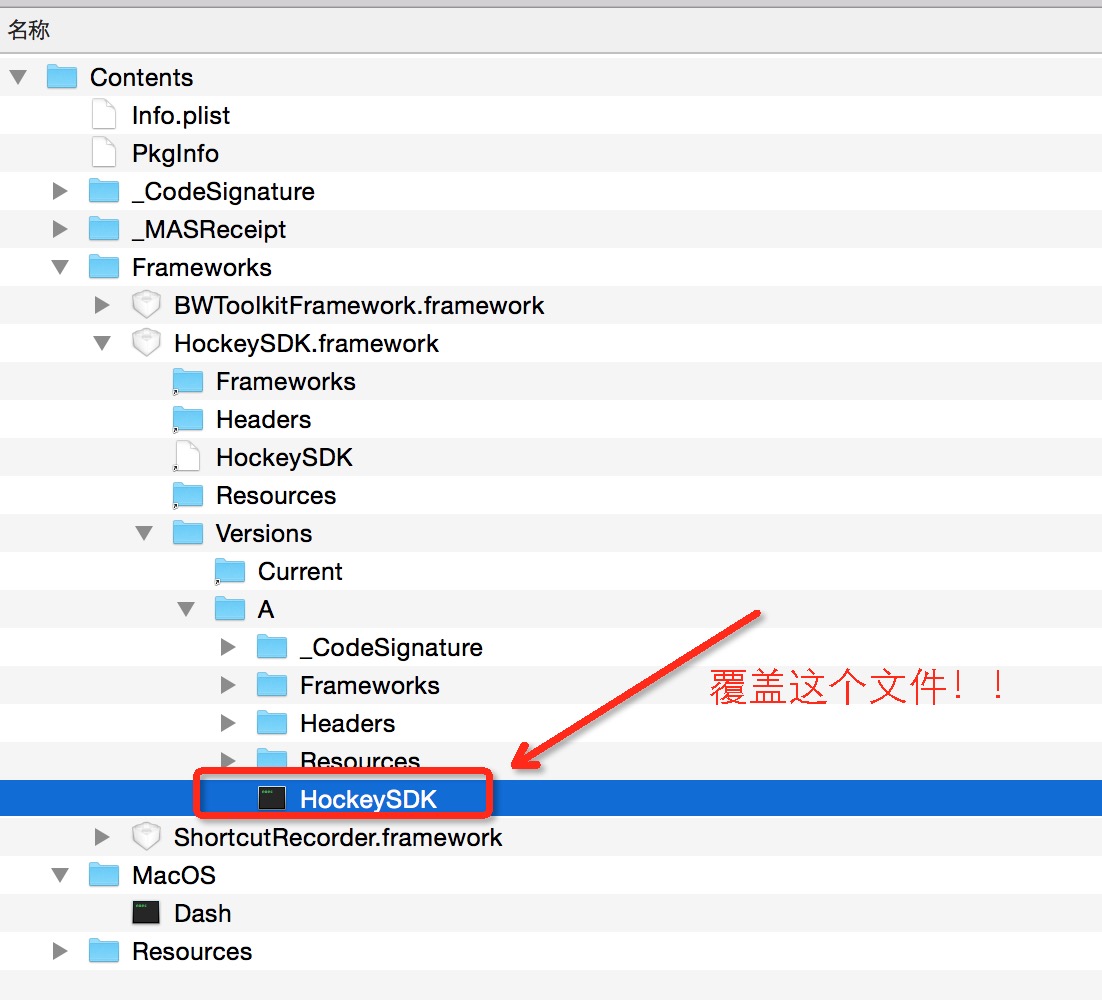1102x1000 pixels.
Task: Select the MacOS folder name
Action: (174, 875)
